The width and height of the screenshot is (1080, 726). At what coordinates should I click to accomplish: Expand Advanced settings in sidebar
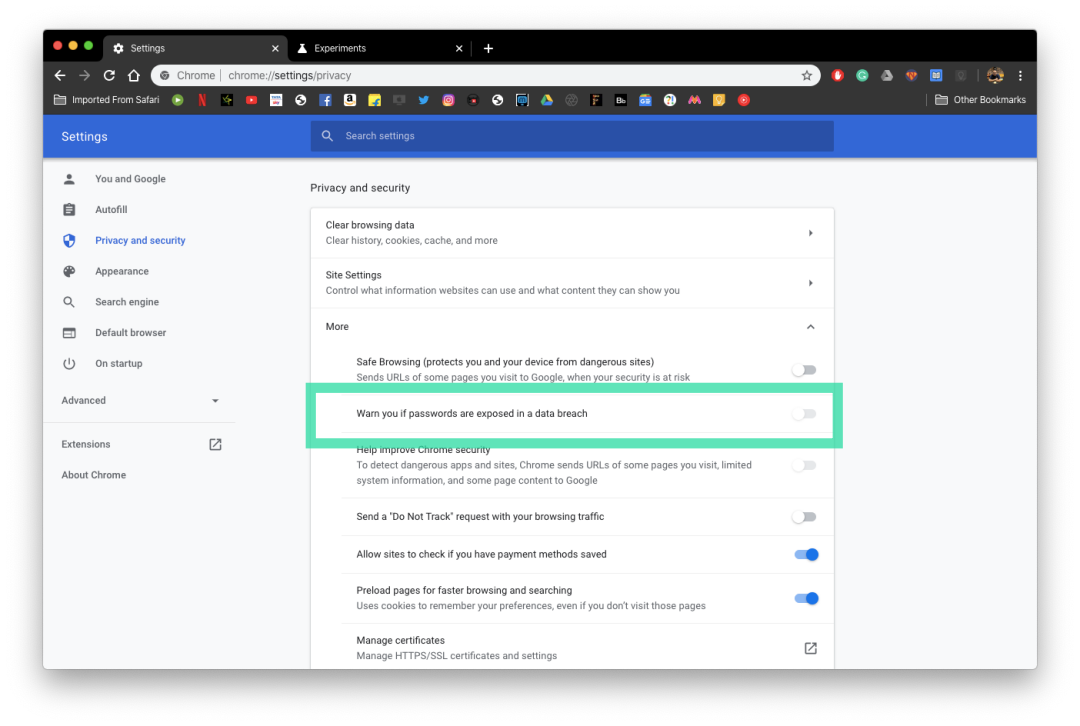coord(140,400)
